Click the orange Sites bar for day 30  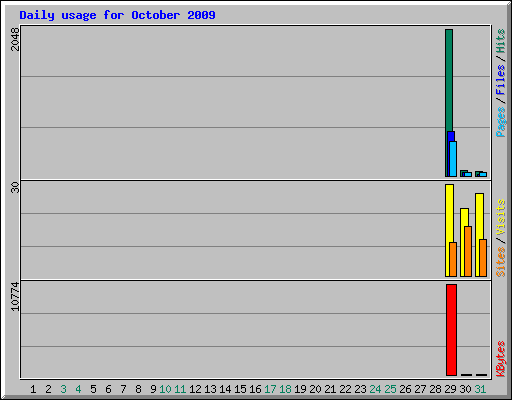(468, 251)
